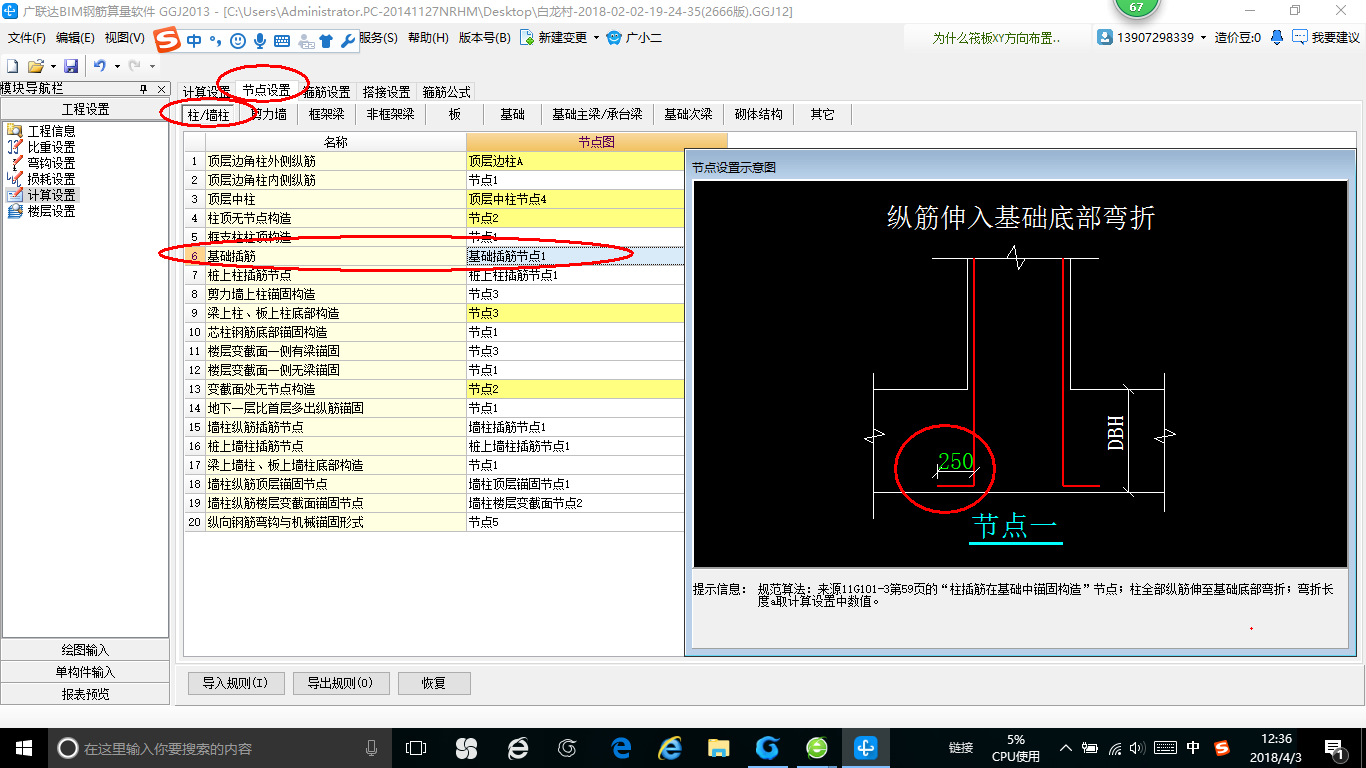Open the Windows Start menu
The image size is (1366, 768).
23,747
